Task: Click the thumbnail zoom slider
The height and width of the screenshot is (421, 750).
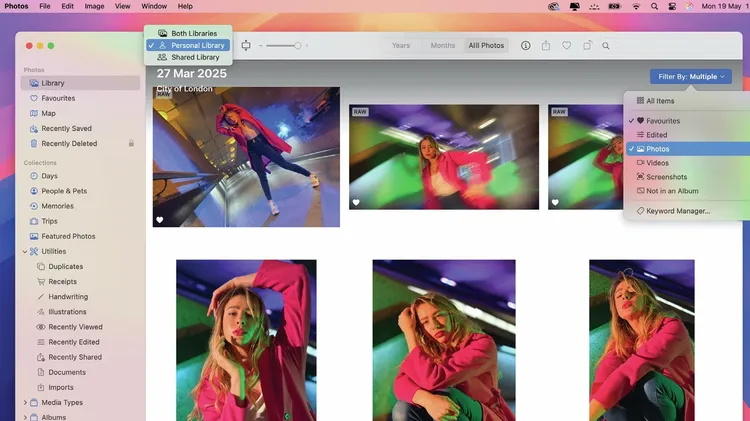Action: click(284, 46)
